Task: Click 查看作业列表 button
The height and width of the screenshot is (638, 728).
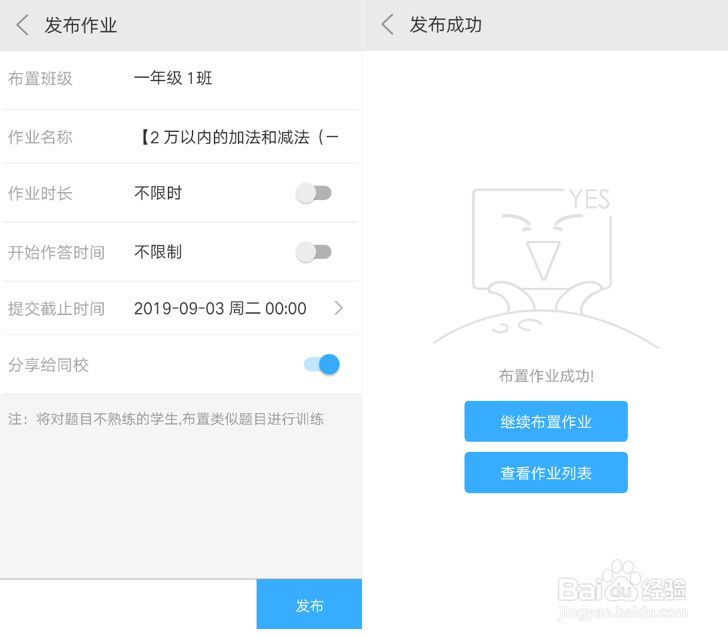Action: pyautogui.click(x=546, y=473)
